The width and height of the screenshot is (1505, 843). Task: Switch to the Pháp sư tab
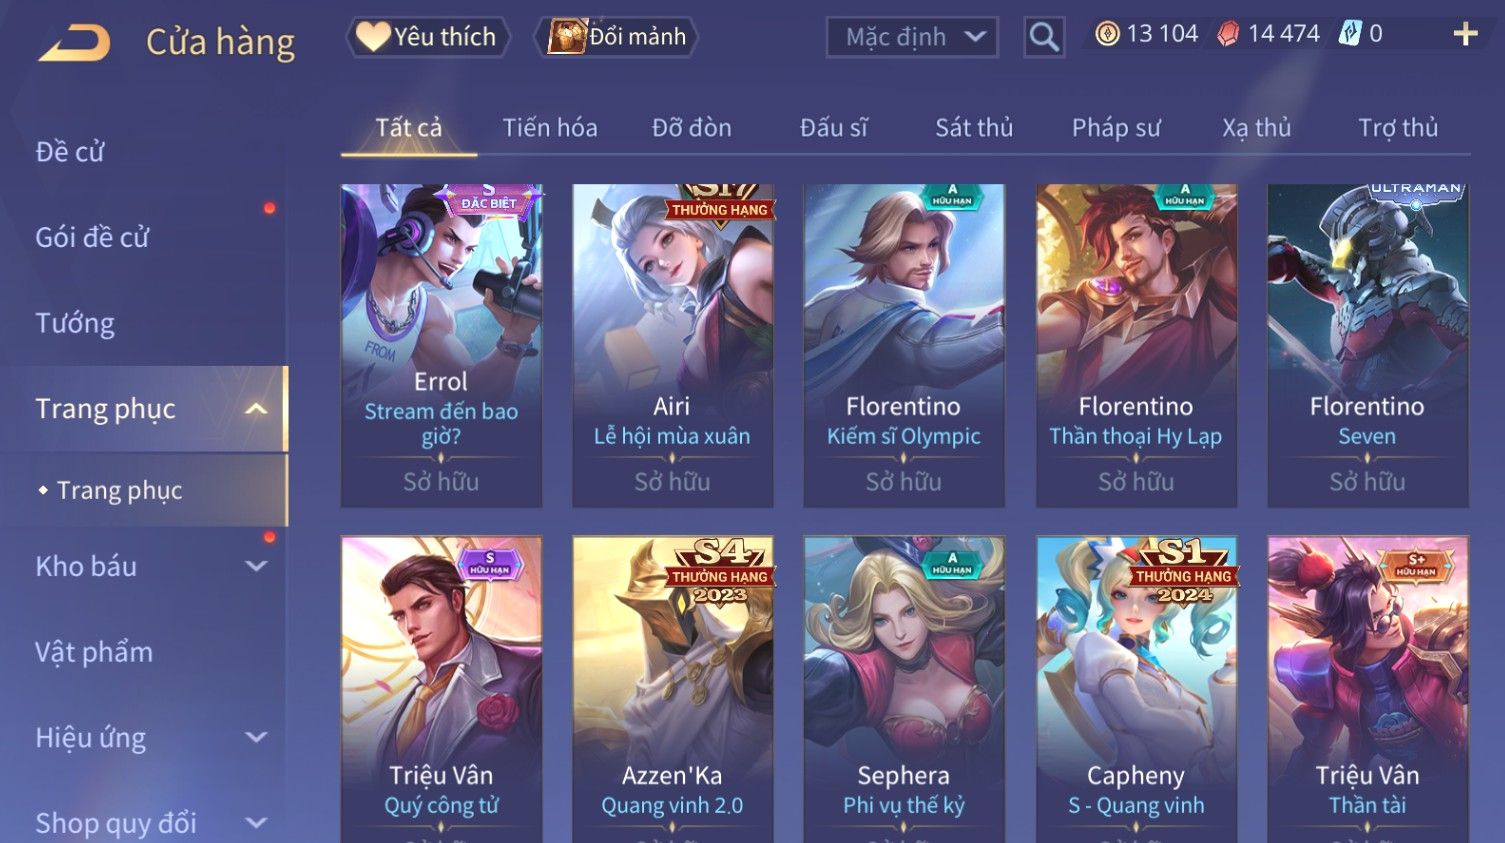pyautogui.click(x=1116, y=128)
